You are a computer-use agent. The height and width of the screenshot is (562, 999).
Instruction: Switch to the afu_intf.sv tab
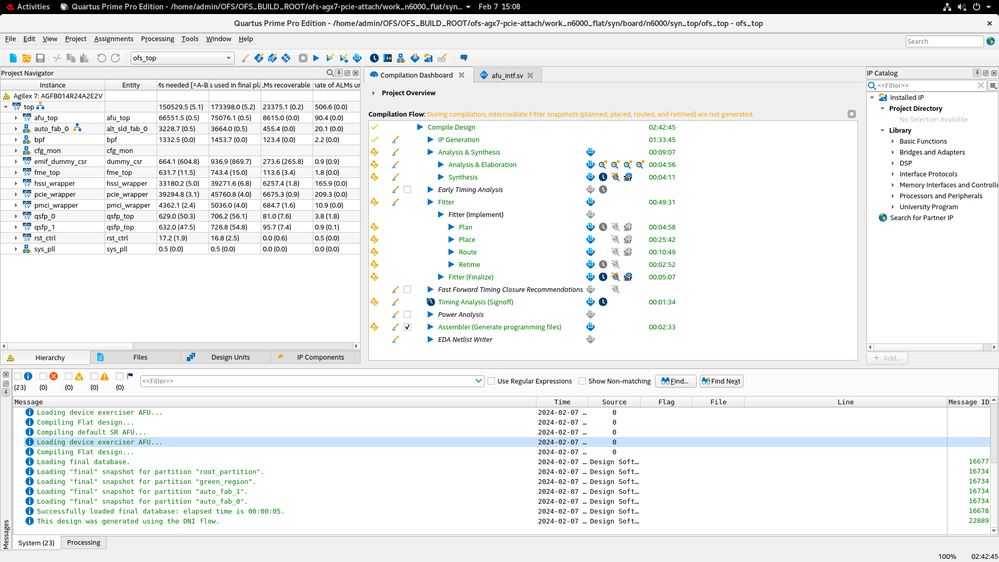click(x=505, y=75)
